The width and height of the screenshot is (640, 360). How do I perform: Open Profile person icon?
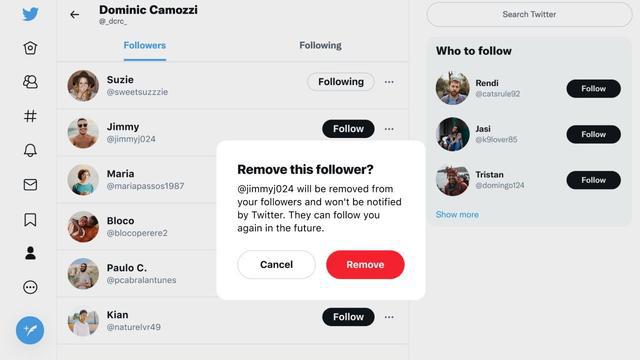coord(30,253)
